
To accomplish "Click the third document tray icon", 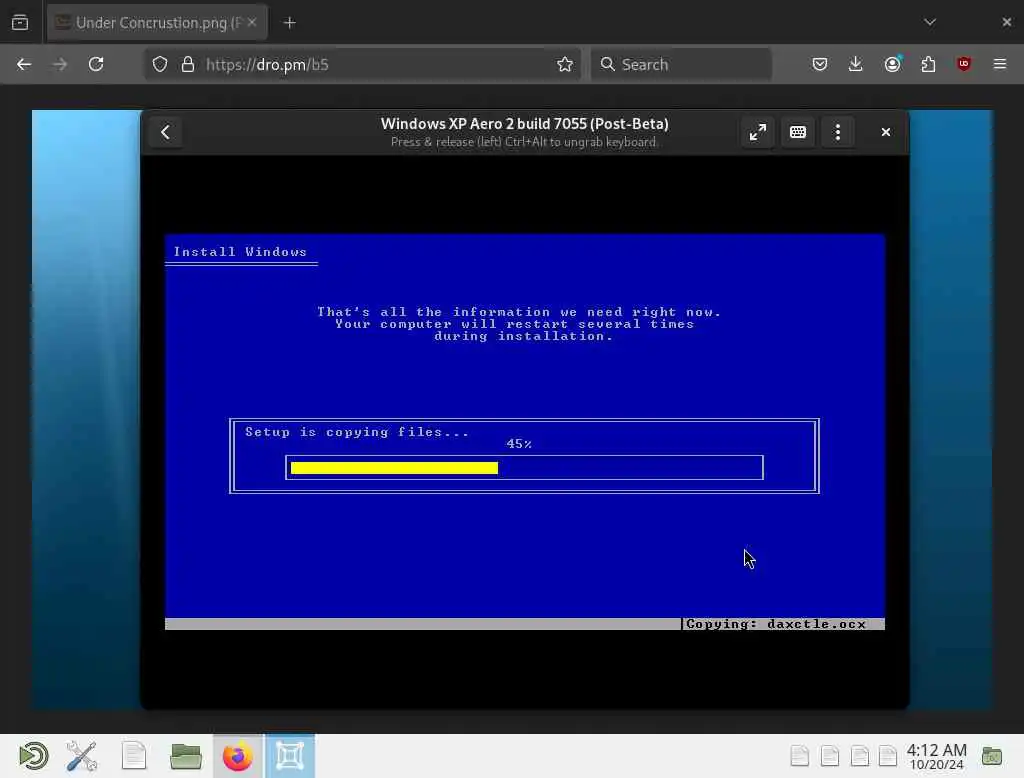I will click(x=859, y=756).
